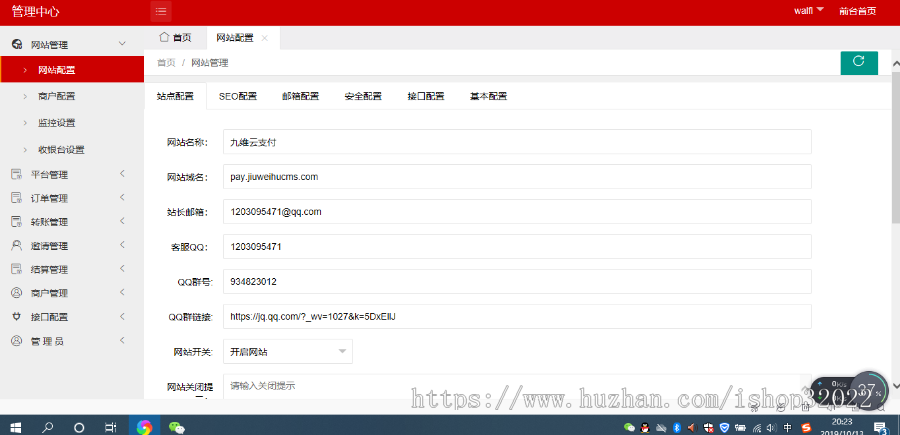Open WeChat from the taskbar

pos(177,427)
